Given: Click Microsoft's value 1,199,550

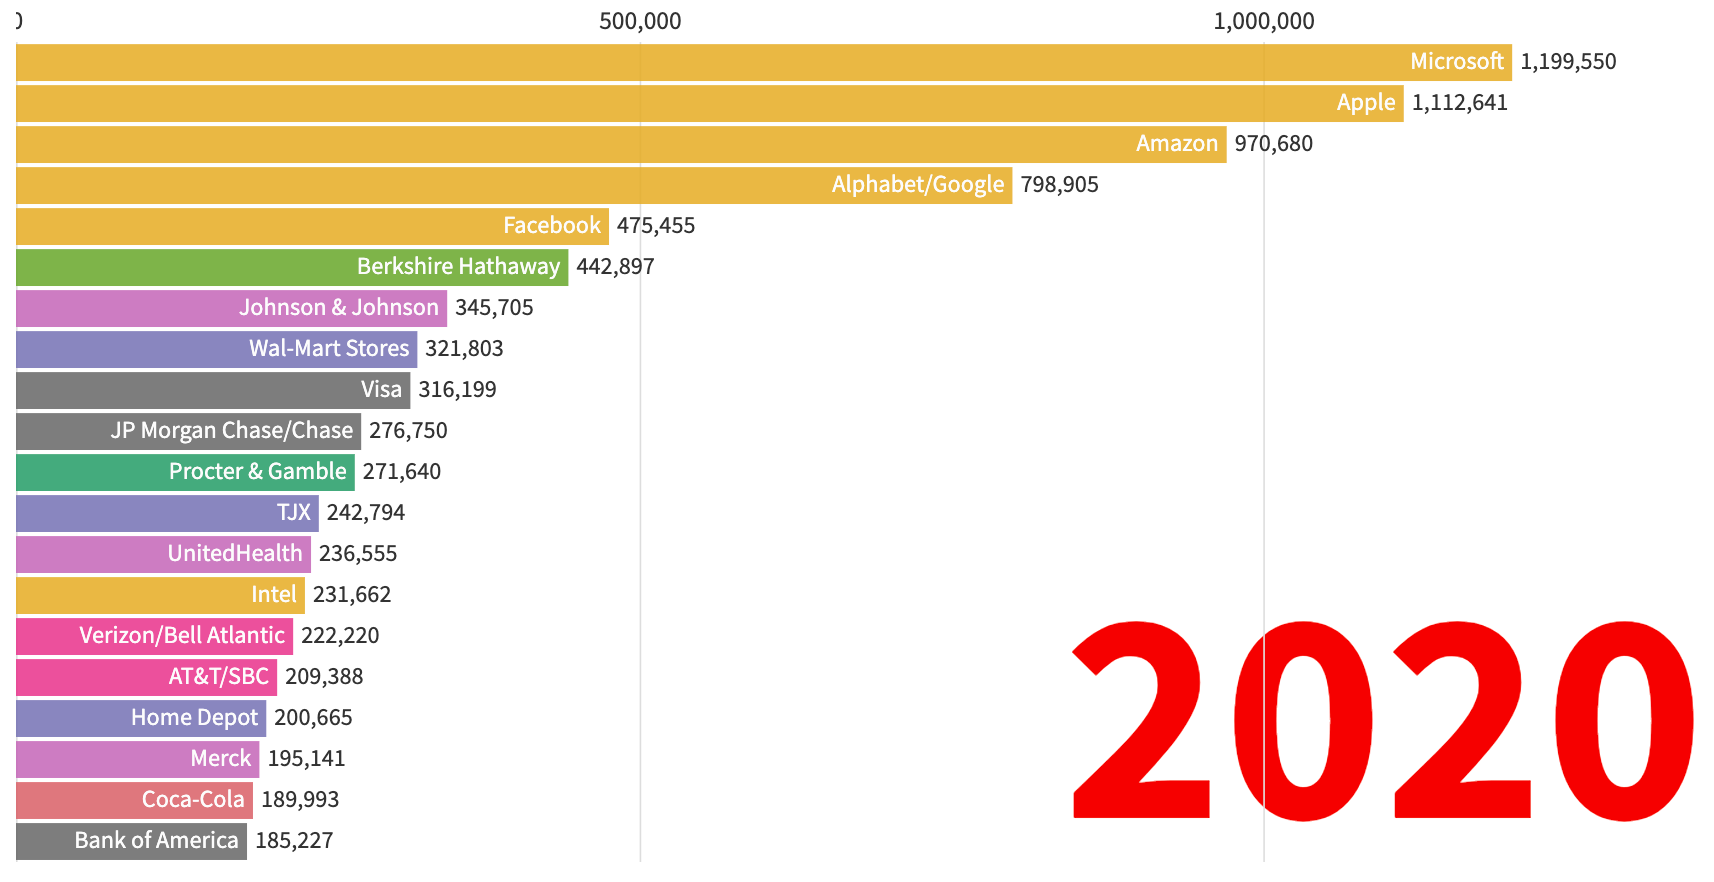Looking at the screenshot, I should [x=1568, y=62].
